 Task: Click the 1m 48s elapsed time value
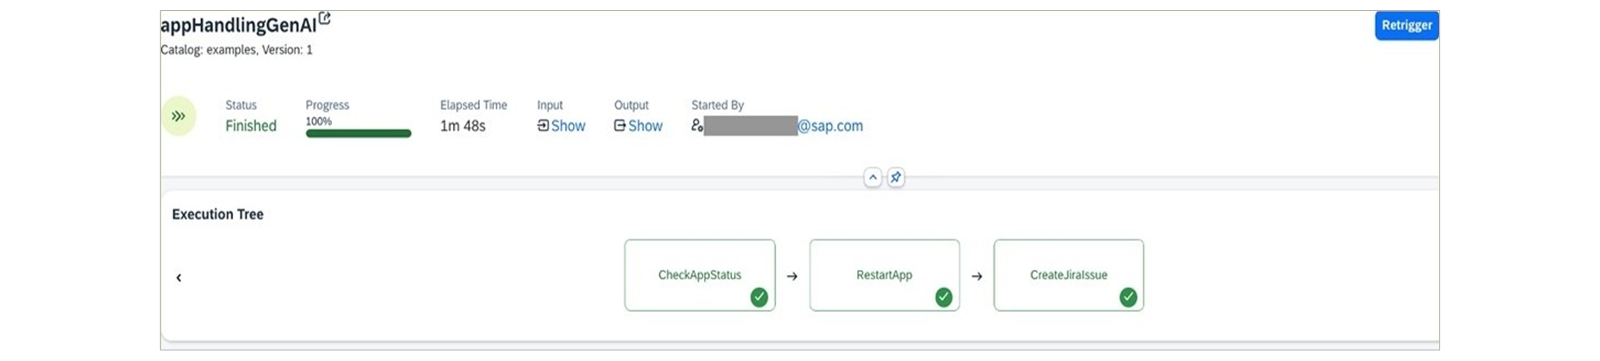point(463,126)
